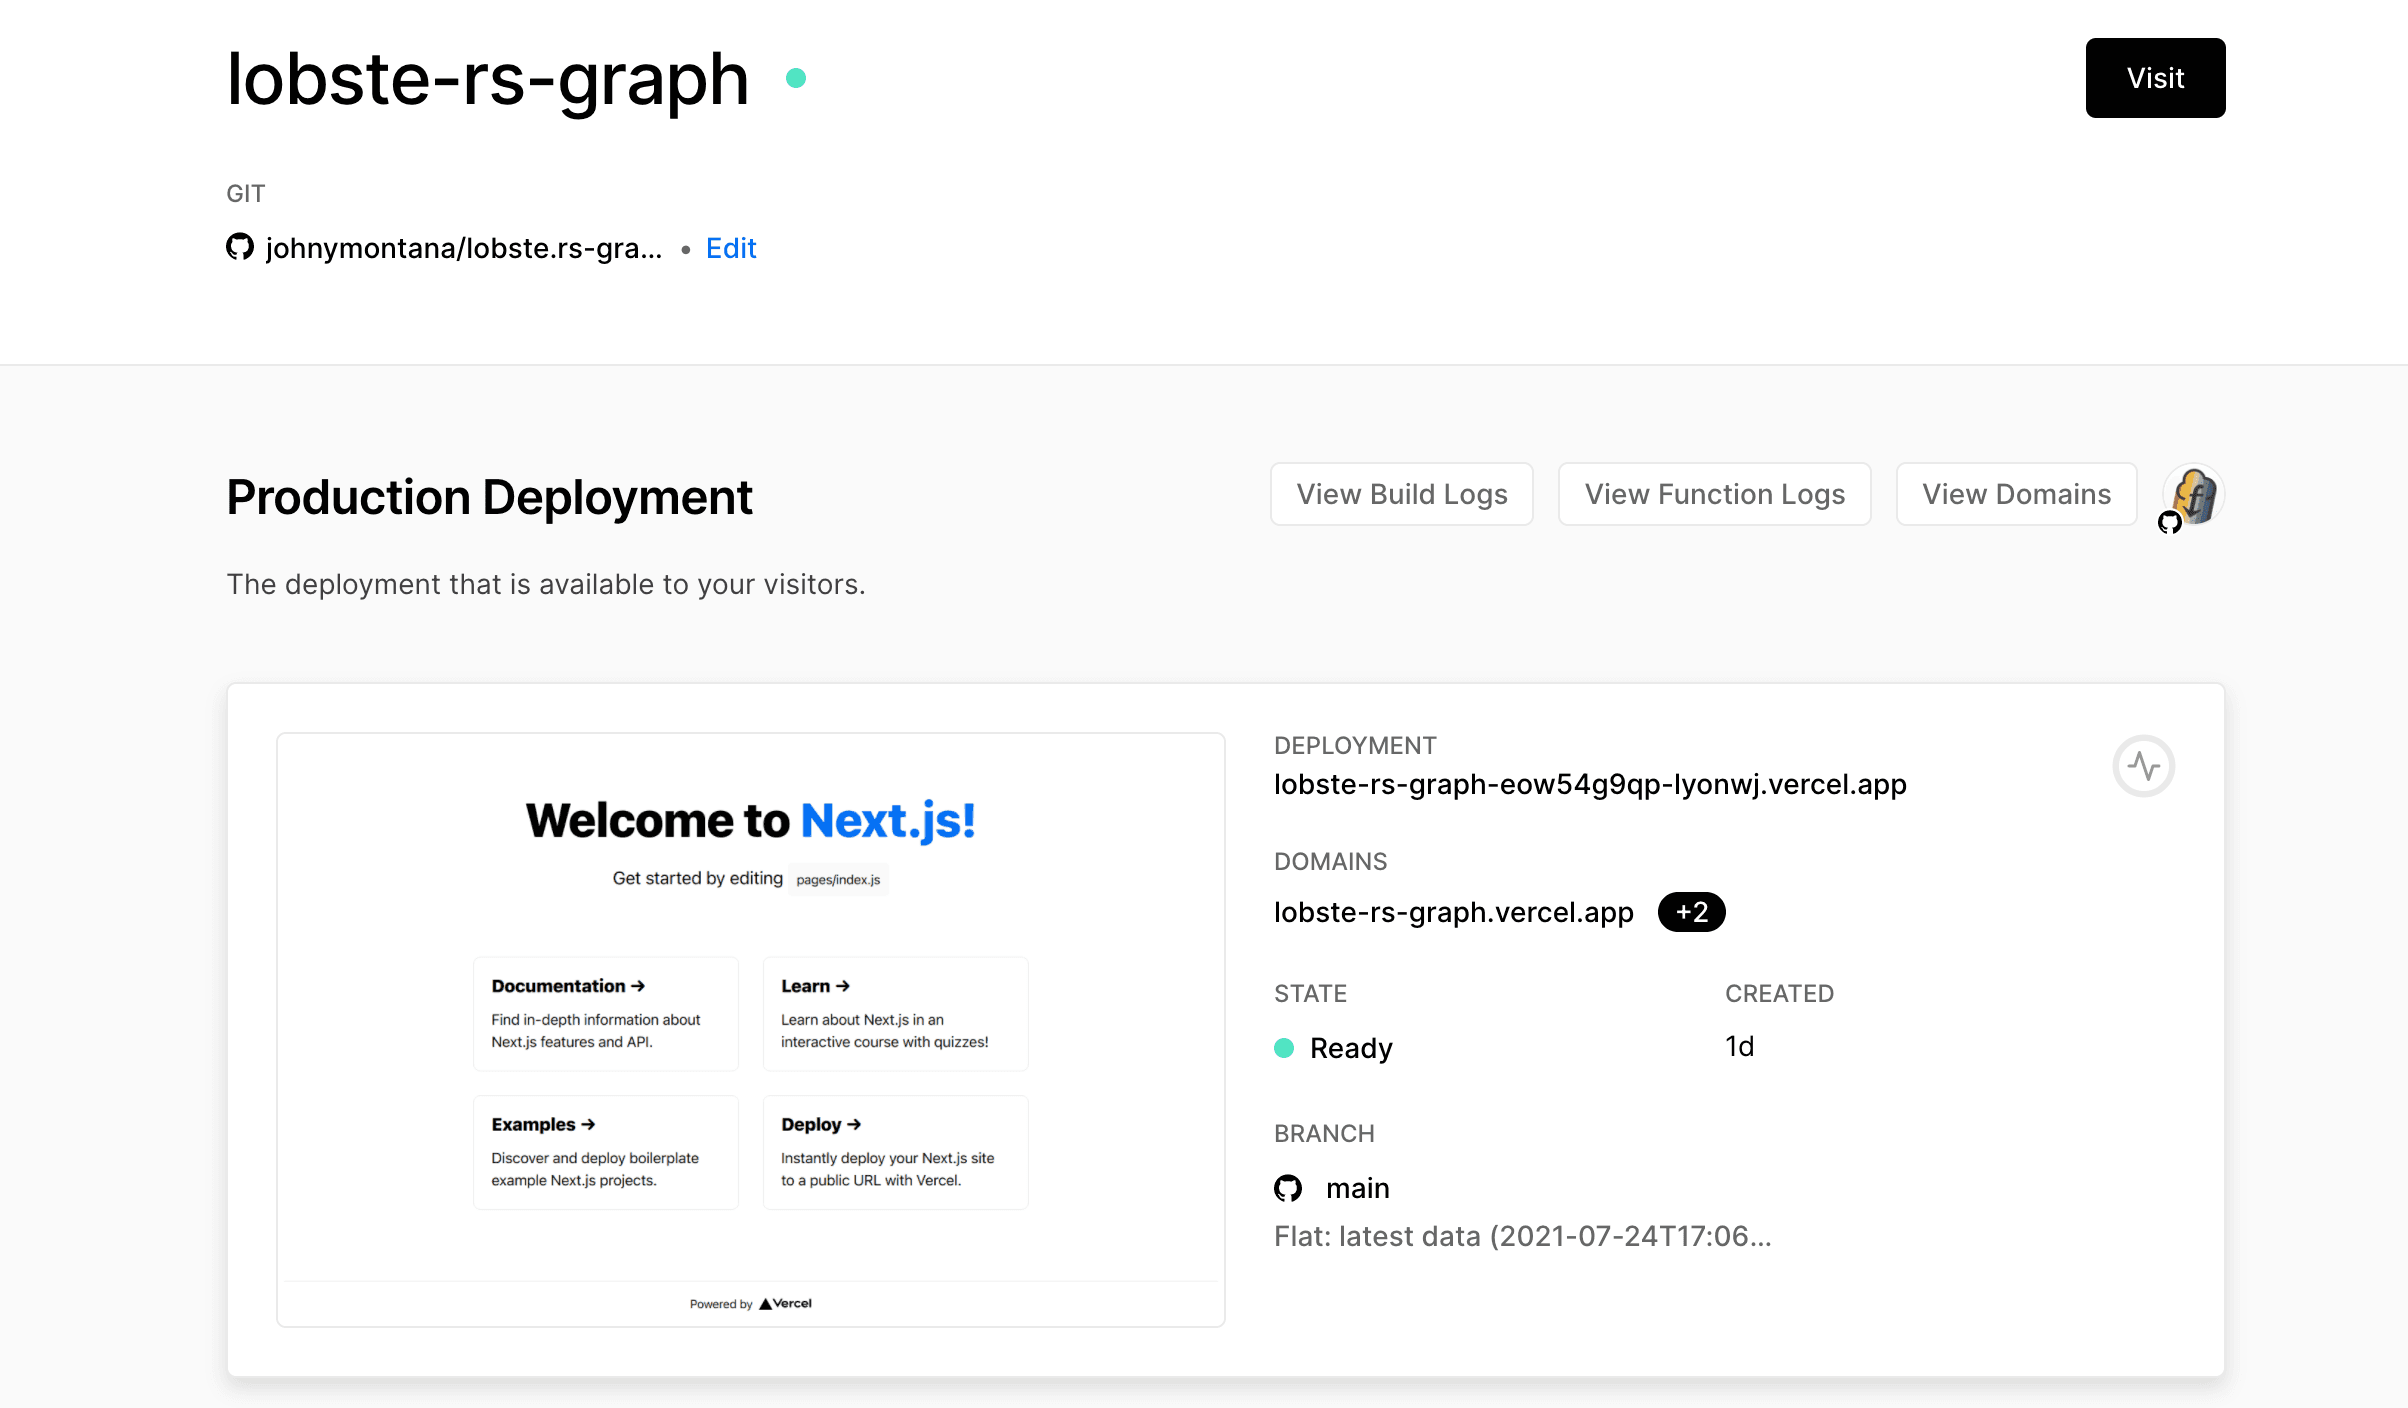Click the green Ready state indicator dot
The width and height of the screenshot is (2408, 1408).
tap(1284, 1048)
